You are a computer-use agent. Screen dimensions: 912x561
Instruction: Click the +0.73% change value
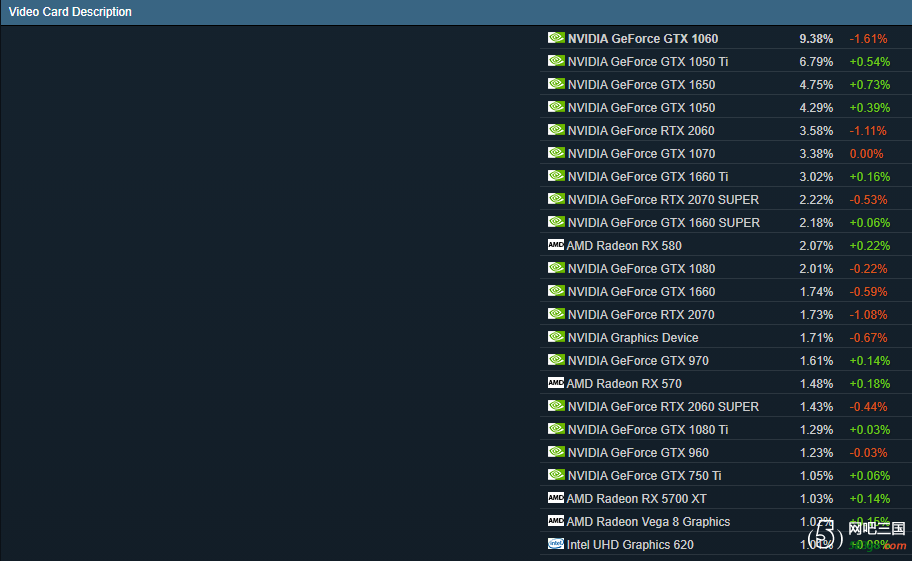[870, 85]
